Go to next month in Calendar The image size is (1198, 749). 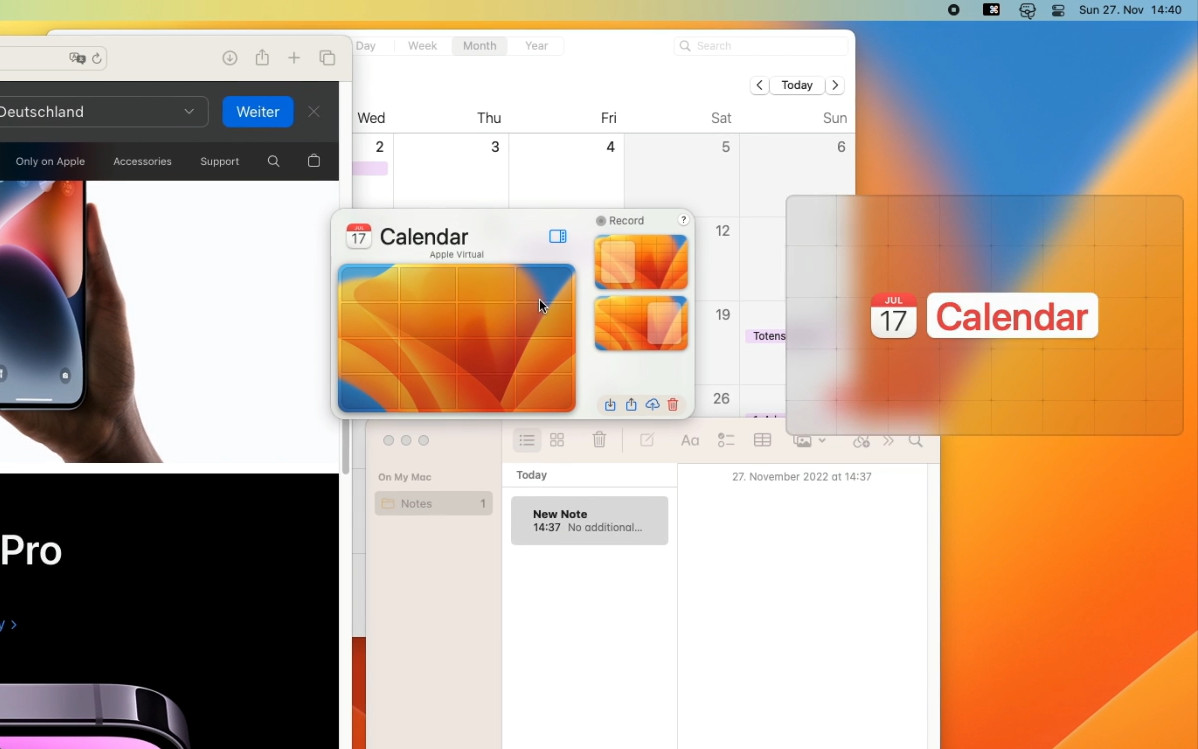click(x=835, y=85)
